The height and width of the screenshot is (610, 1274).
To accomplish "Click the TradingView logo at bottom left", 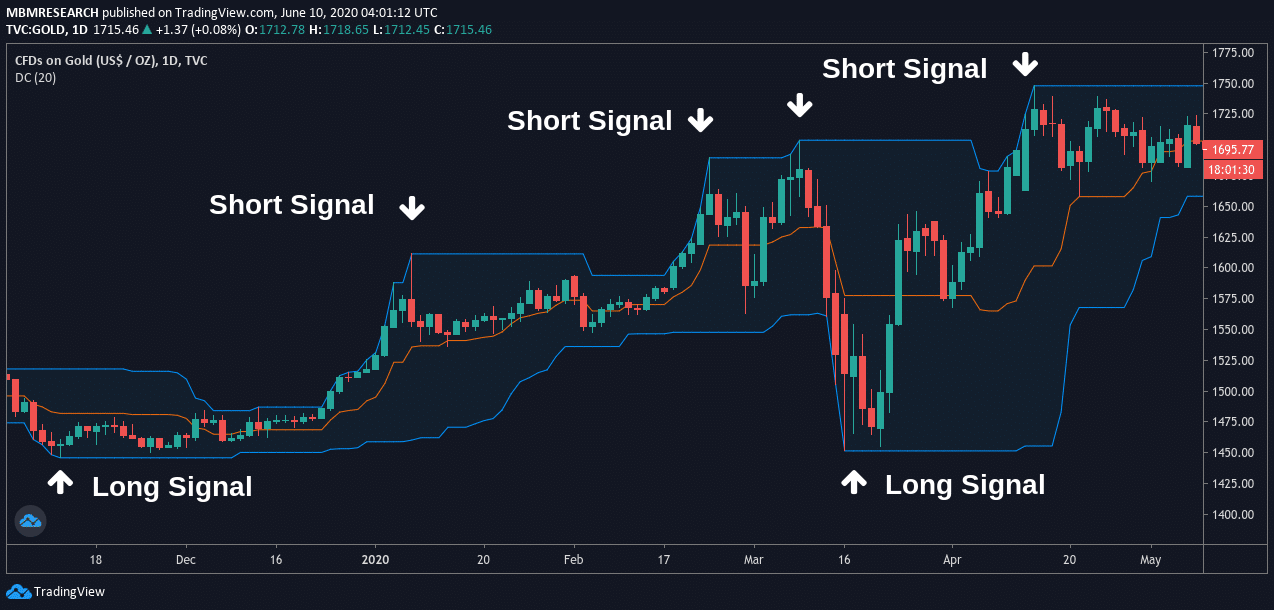I will (56, 591).
